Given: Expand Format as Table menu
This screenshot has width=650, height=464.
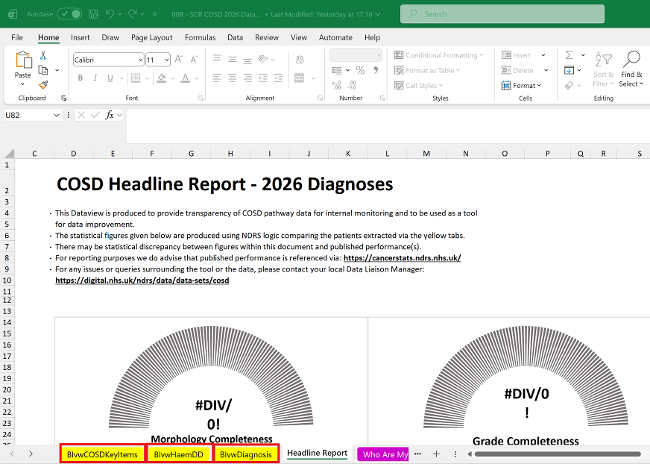Looking at the screenshot, I should (427, 70).
